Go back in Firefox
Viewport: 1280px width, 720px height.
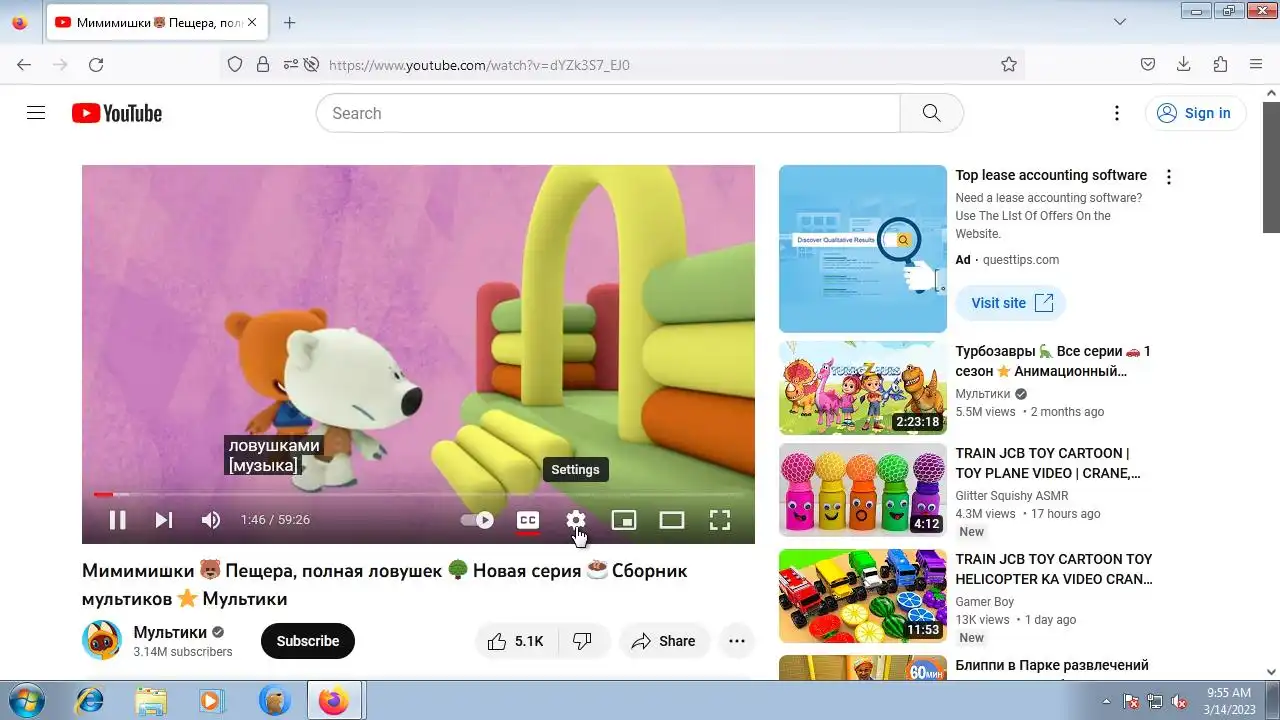pos(24,64)
